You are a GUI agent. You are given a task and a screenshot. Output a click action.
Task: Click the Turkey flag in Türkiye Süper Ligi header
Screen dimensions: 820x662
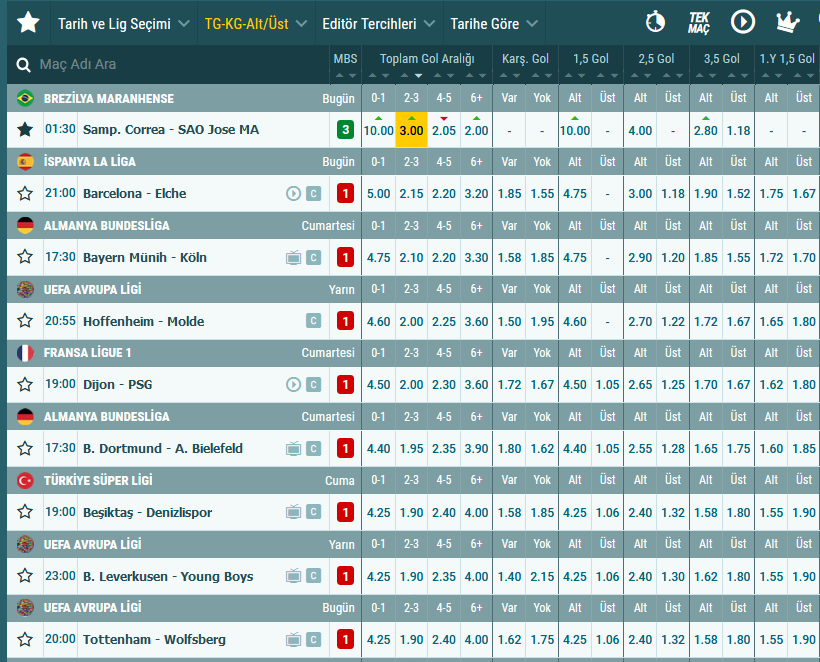click(x=25, y=481)
